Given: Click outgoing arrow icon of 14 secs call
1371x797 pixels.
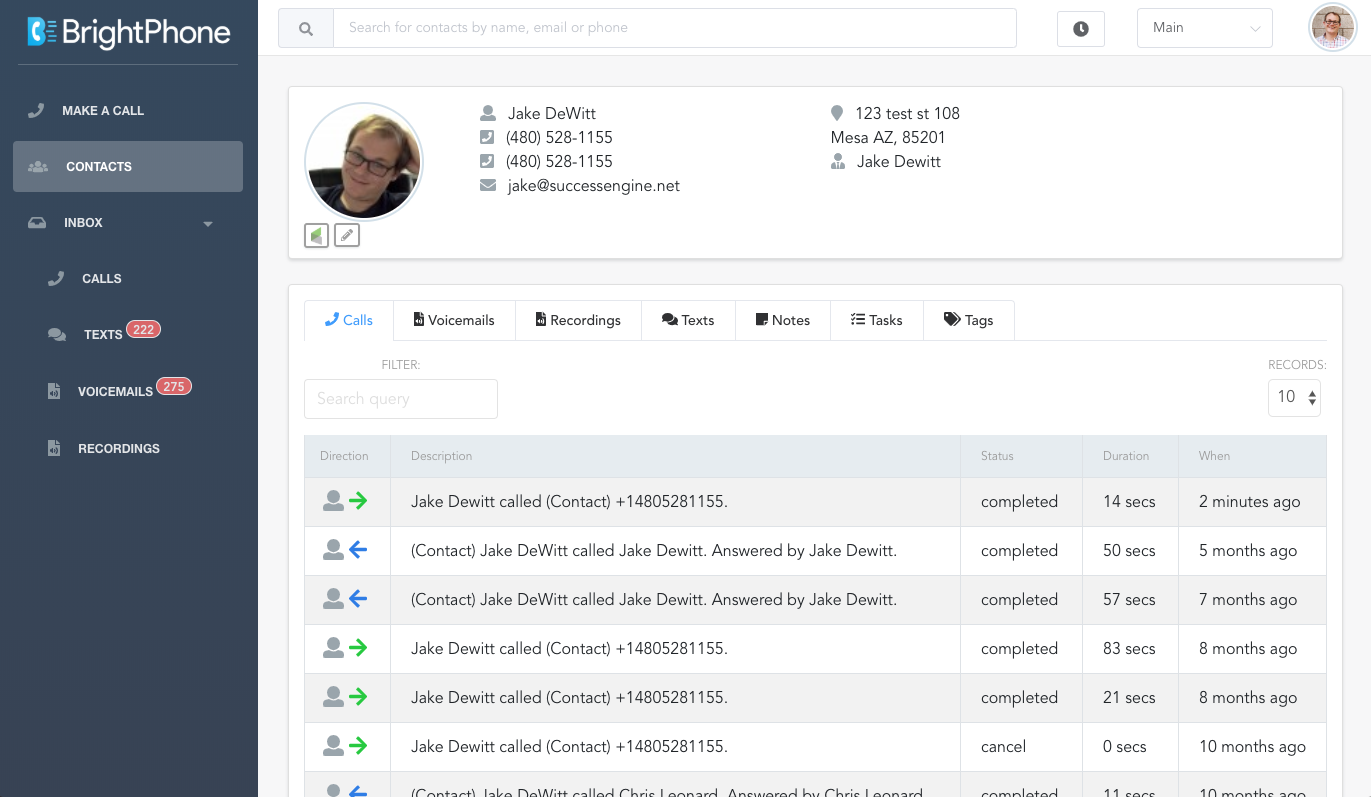Looking at the screenshot, I should [x=358, y=501].
